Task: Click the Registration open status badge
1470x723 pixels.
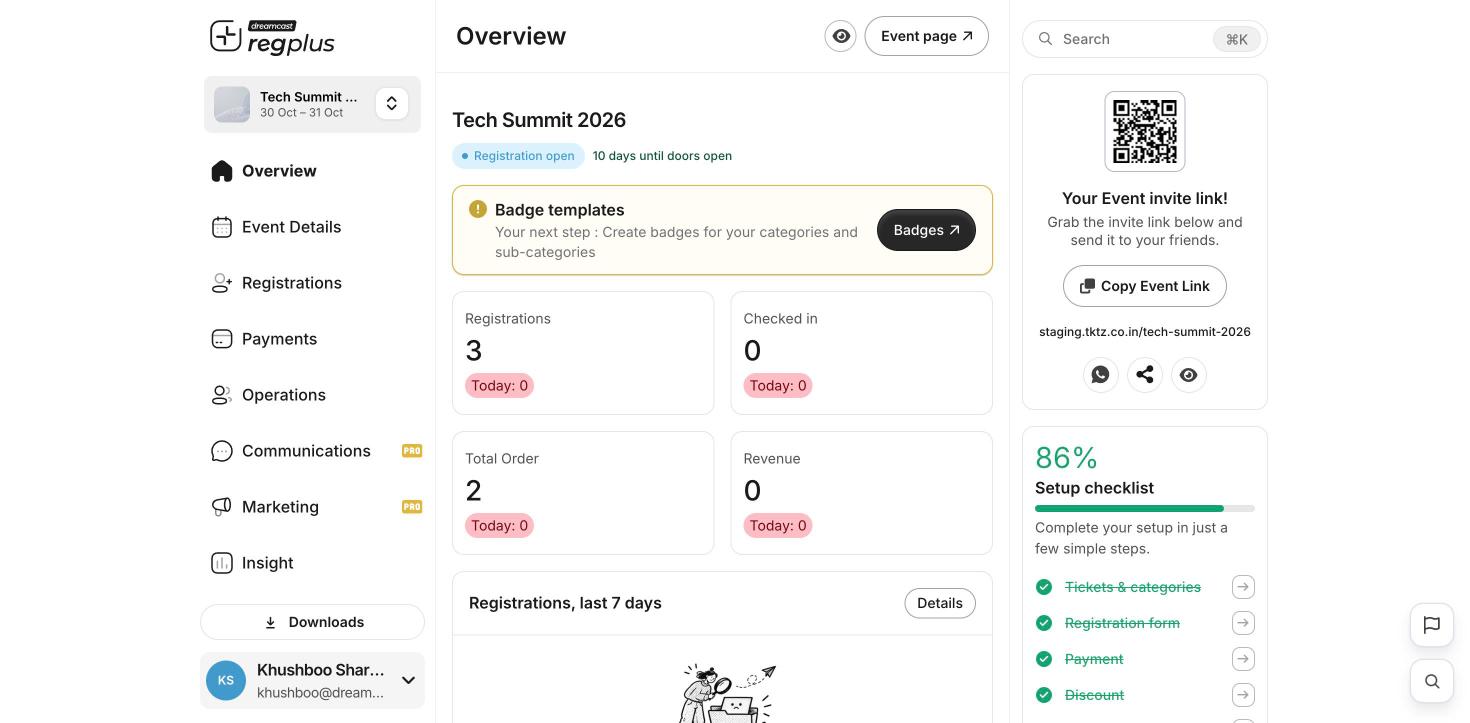Action: click(x=518, y=156)
